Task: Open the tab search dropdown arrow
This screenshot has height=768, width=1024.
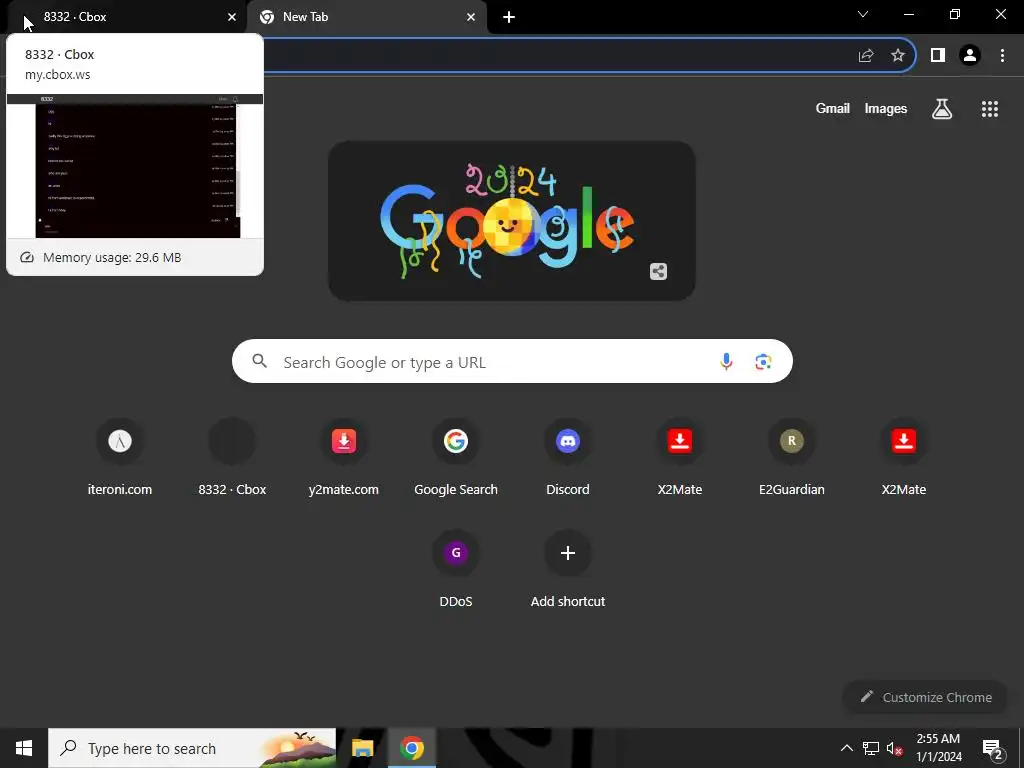Action: [863, 14]
